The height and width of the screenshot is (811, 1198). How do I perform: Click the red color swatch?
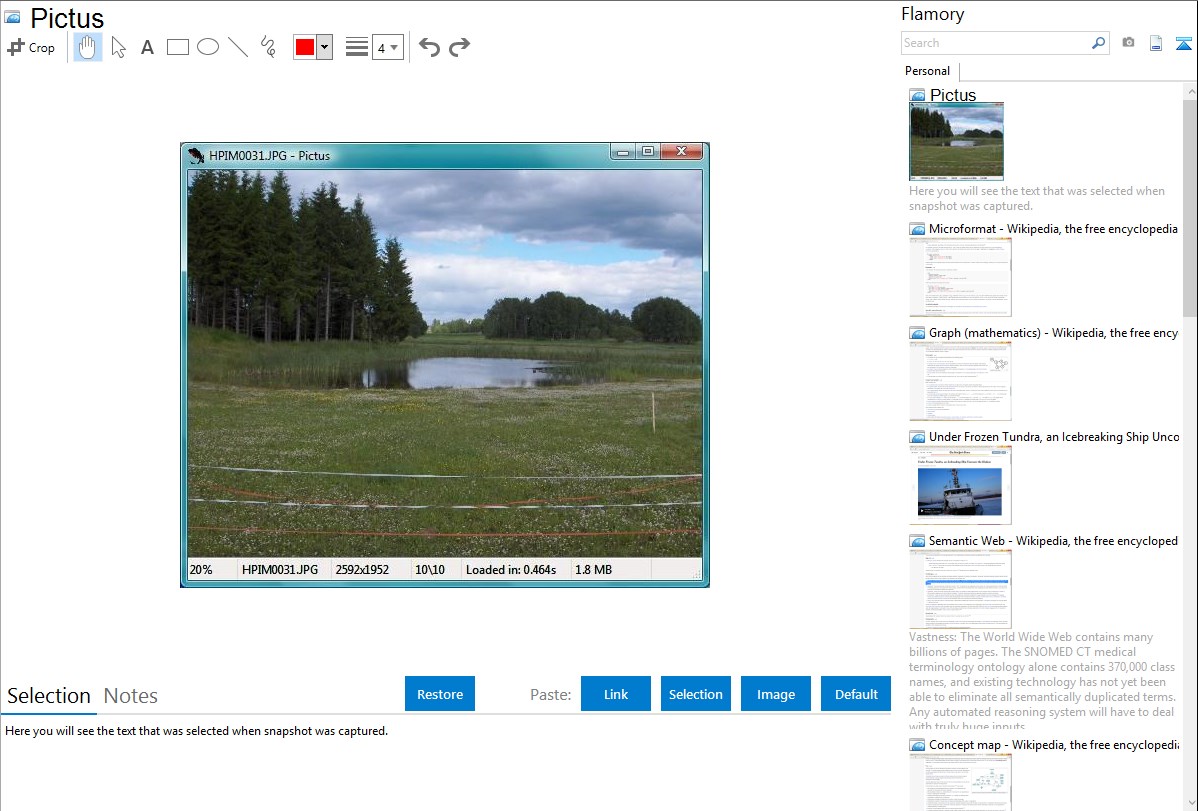[x=305, y=47]
